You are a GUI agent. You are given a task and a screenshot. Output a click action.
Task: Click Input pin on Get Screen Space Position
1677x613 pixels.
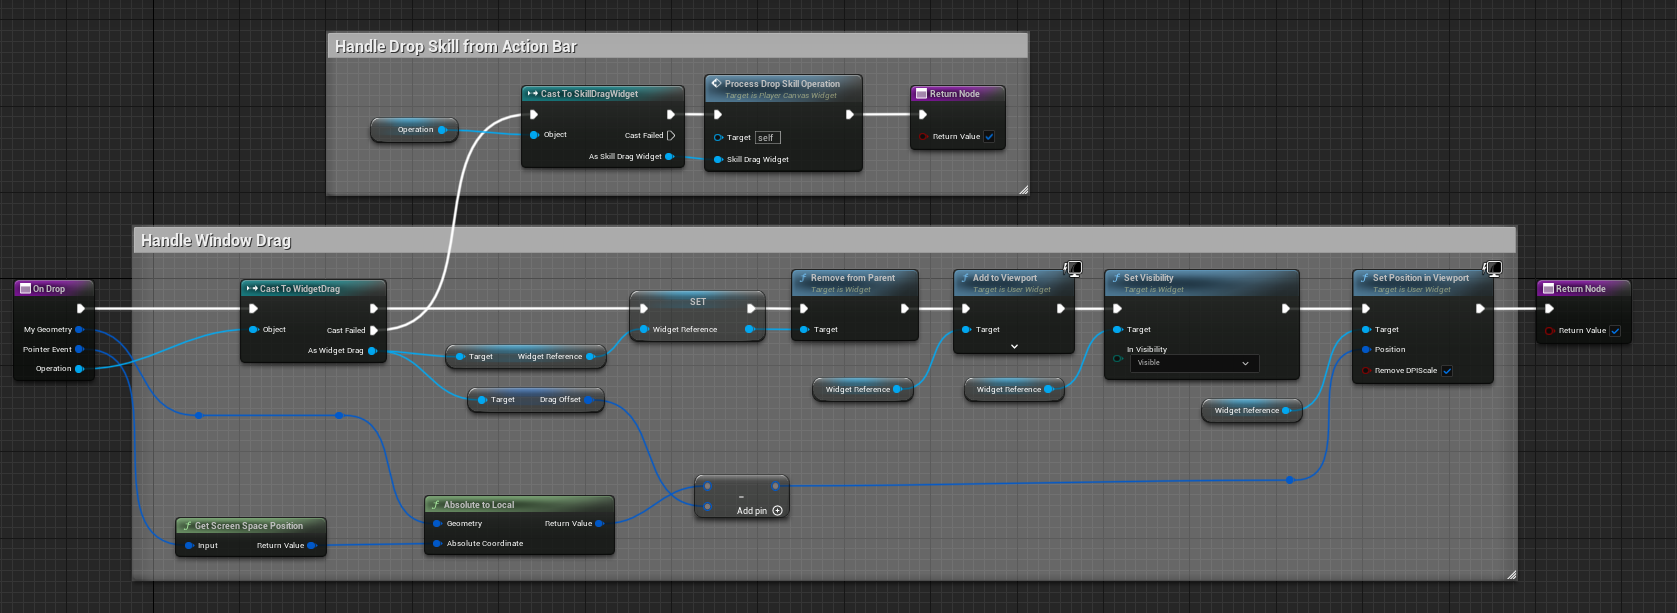[x=189, y=545]
